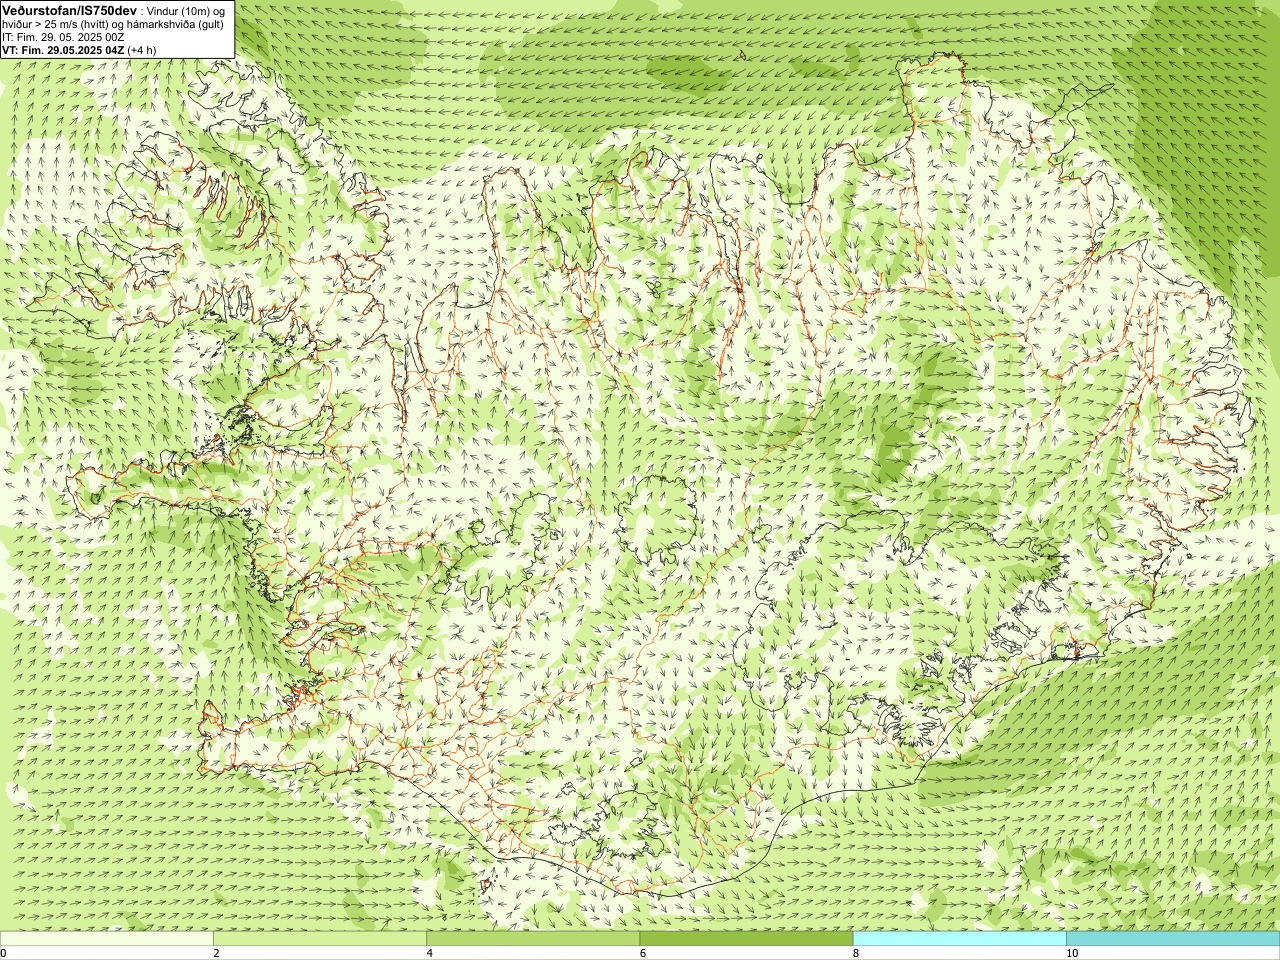
Task: Click the scale label '4'
Action: coord(430,954)
